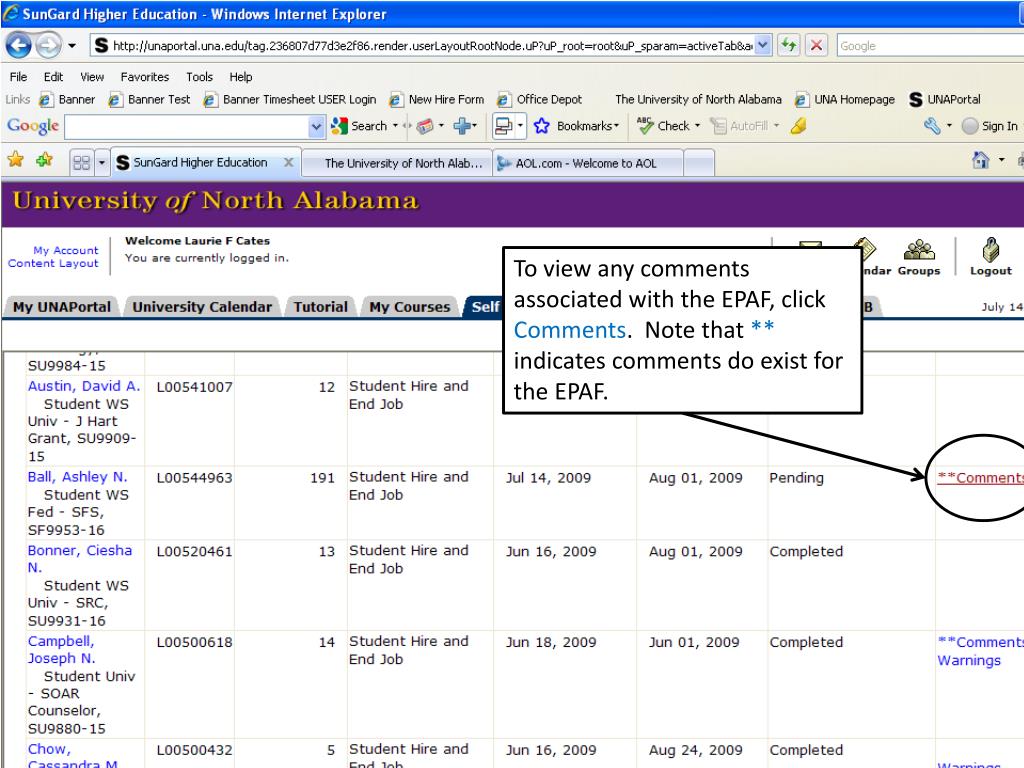Click the Add to Favorites star-plus icon
Screen dimensions: 1024x768
click(44, 160)
